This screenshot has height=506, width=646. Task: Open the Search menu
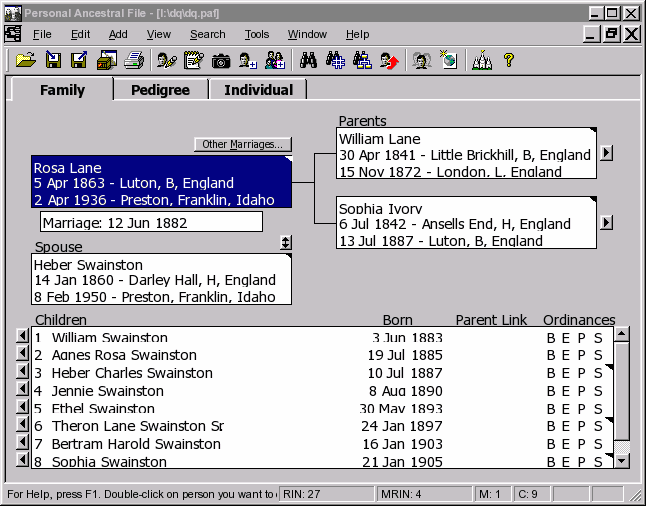pyautogui.click(x=208, y=34)
